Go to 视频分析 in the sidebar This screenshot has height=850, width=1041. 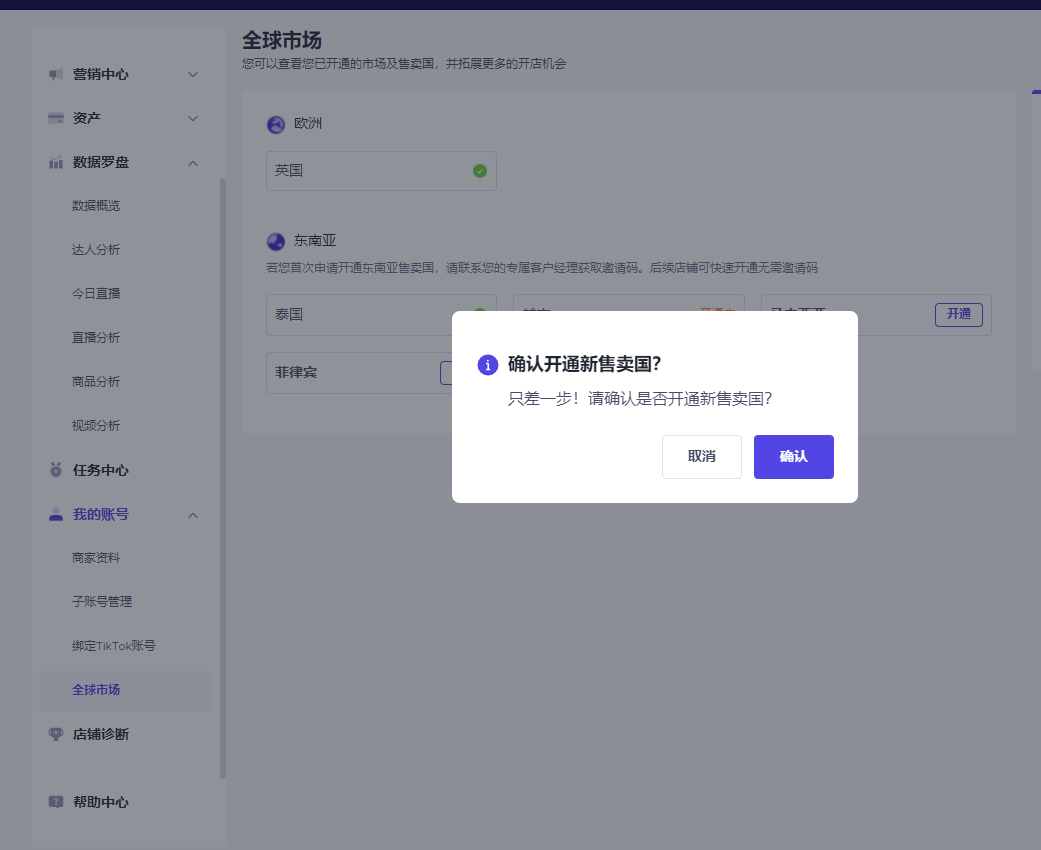[x=96, y=426]
